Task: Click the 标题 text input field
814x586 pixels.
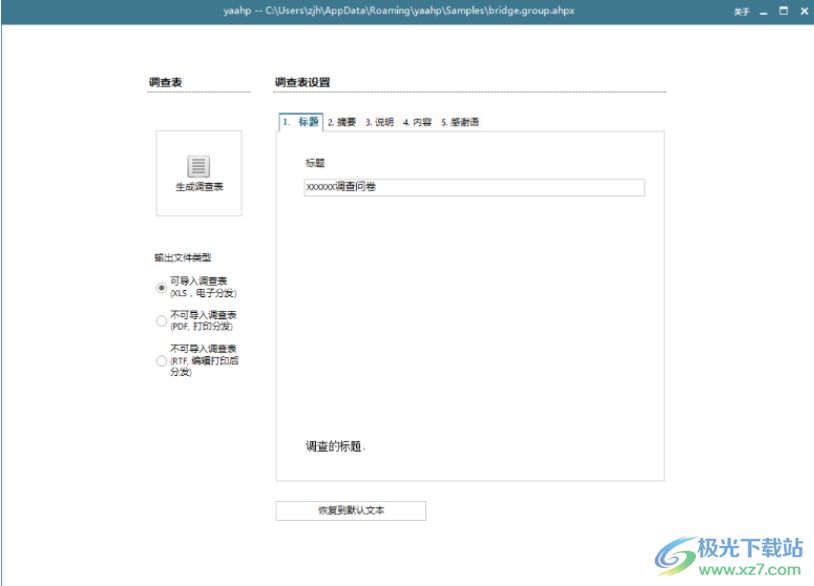Action: tap(474, 187)
